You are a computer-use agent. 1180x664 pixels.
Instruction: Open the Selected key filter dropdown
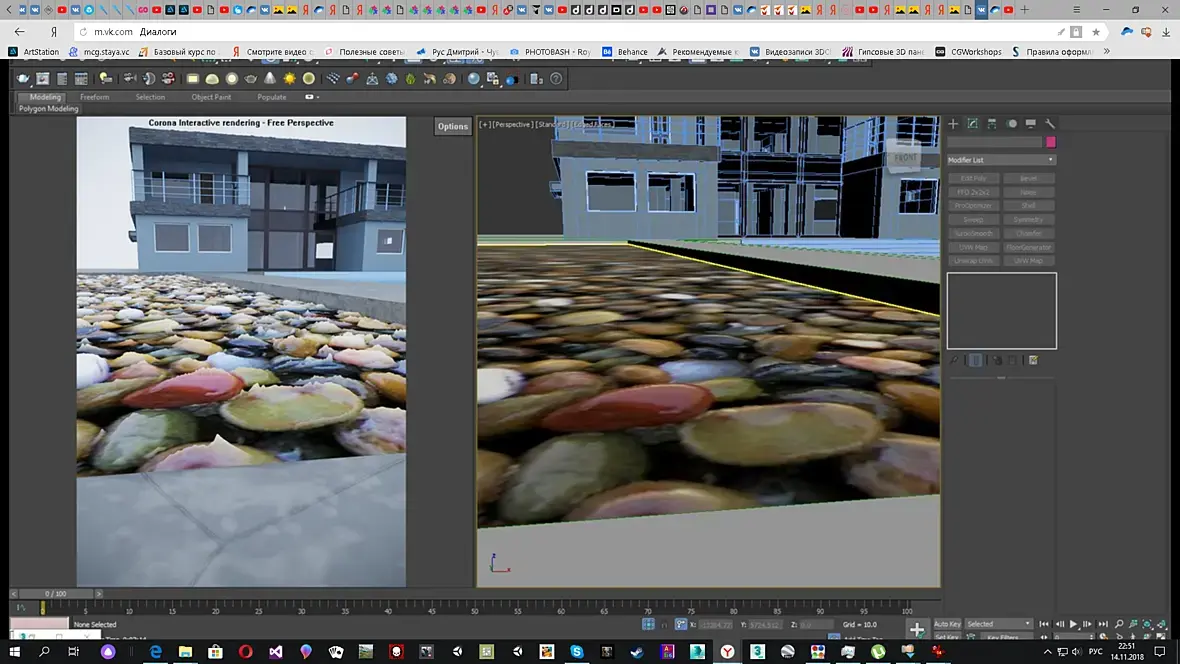[998, 624]
